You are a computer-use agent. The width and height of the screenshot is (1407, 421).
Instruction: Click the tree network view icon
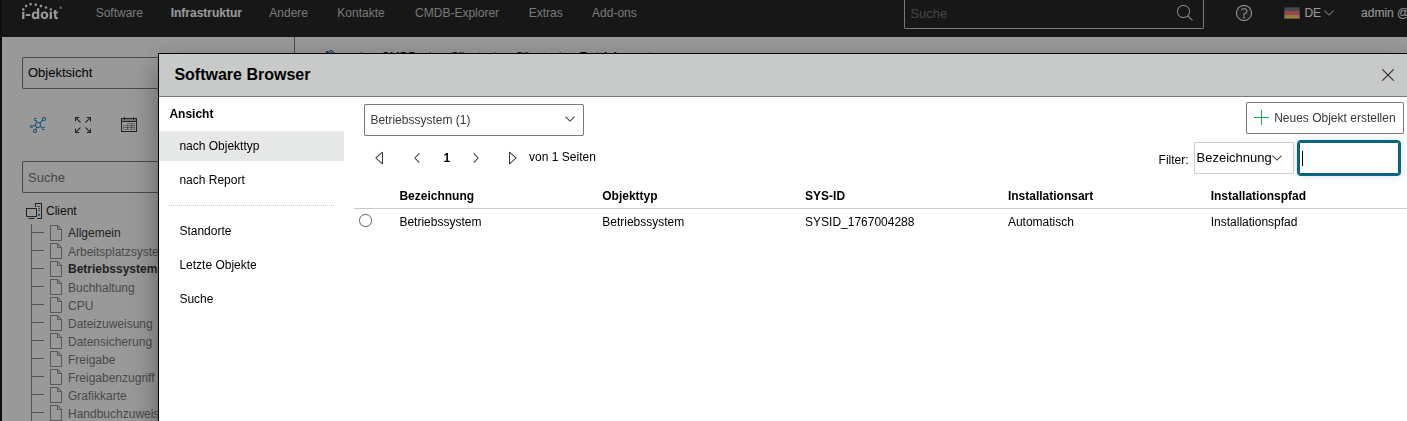(x=38, y=125)
